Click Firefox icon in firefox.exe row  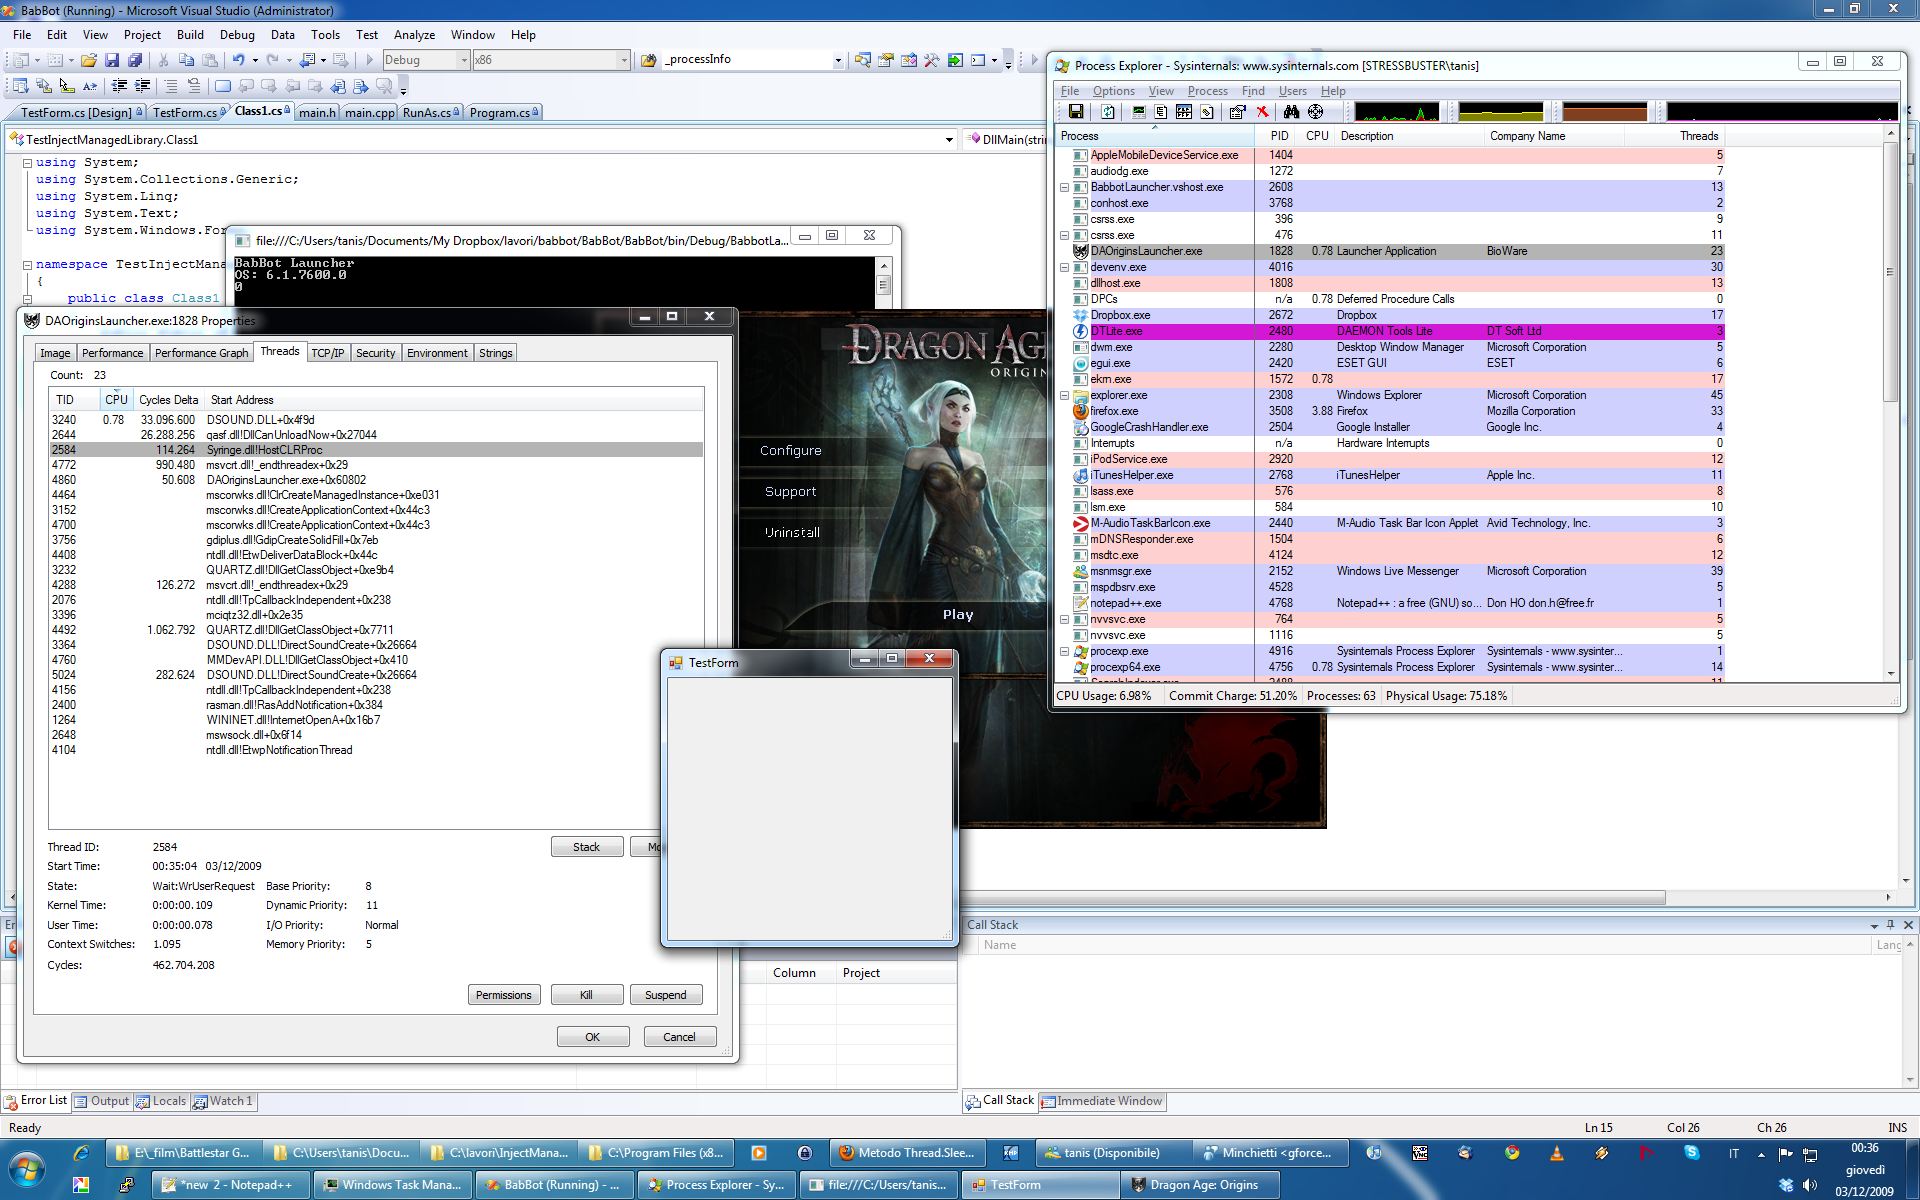coord(1080,411)
